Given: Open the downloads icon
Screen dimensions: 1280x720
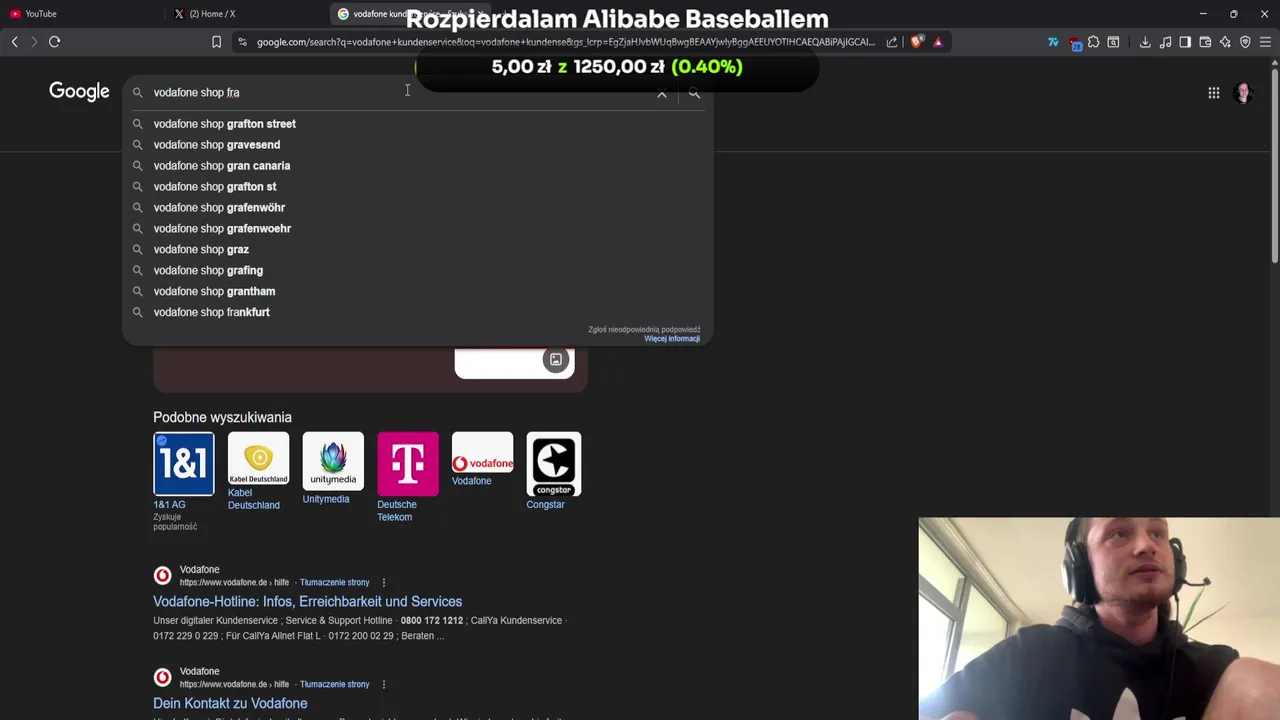Looking at the screenshot, I should 1145,42.
